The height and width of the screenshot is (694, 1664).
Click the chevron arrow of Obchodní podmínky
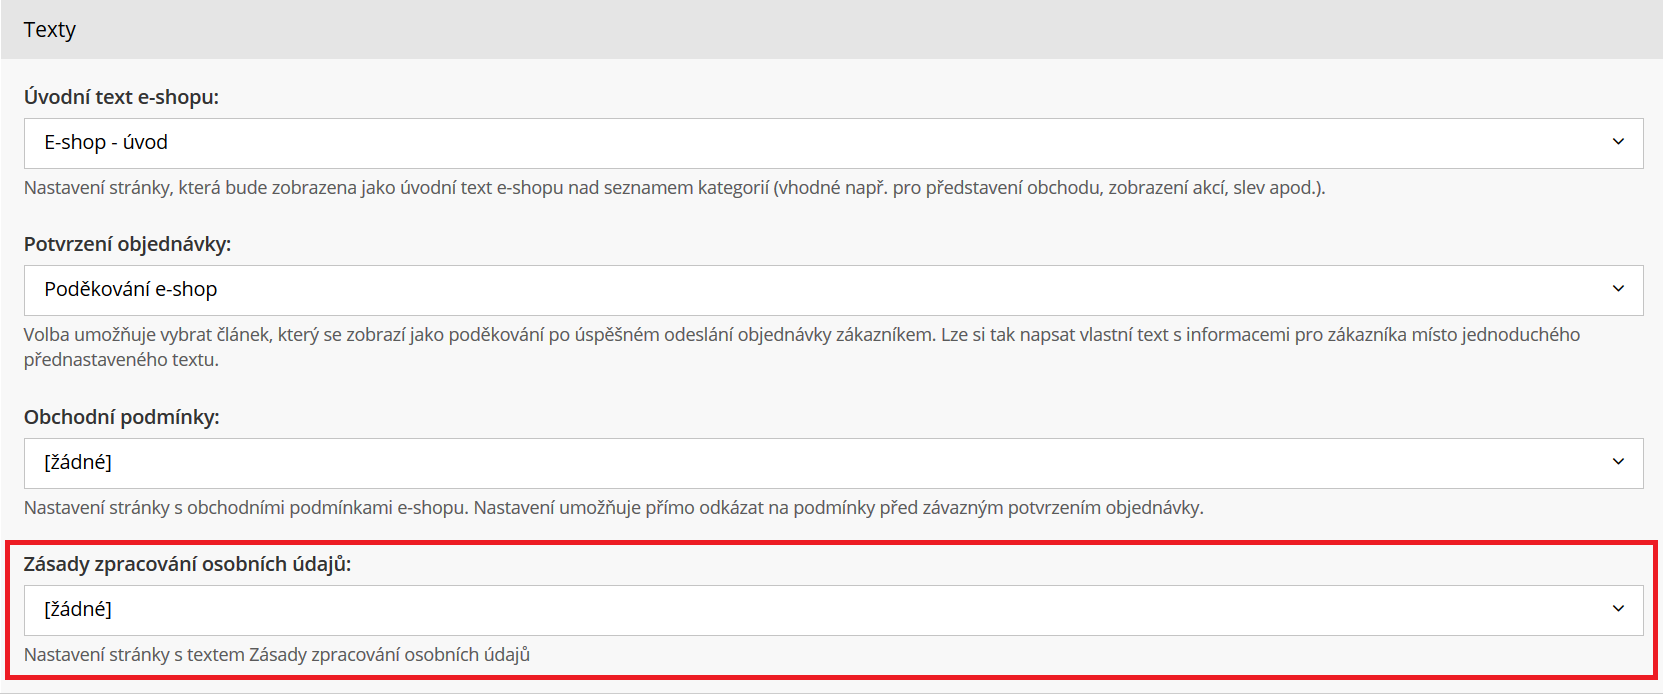tap(1618, 462)
